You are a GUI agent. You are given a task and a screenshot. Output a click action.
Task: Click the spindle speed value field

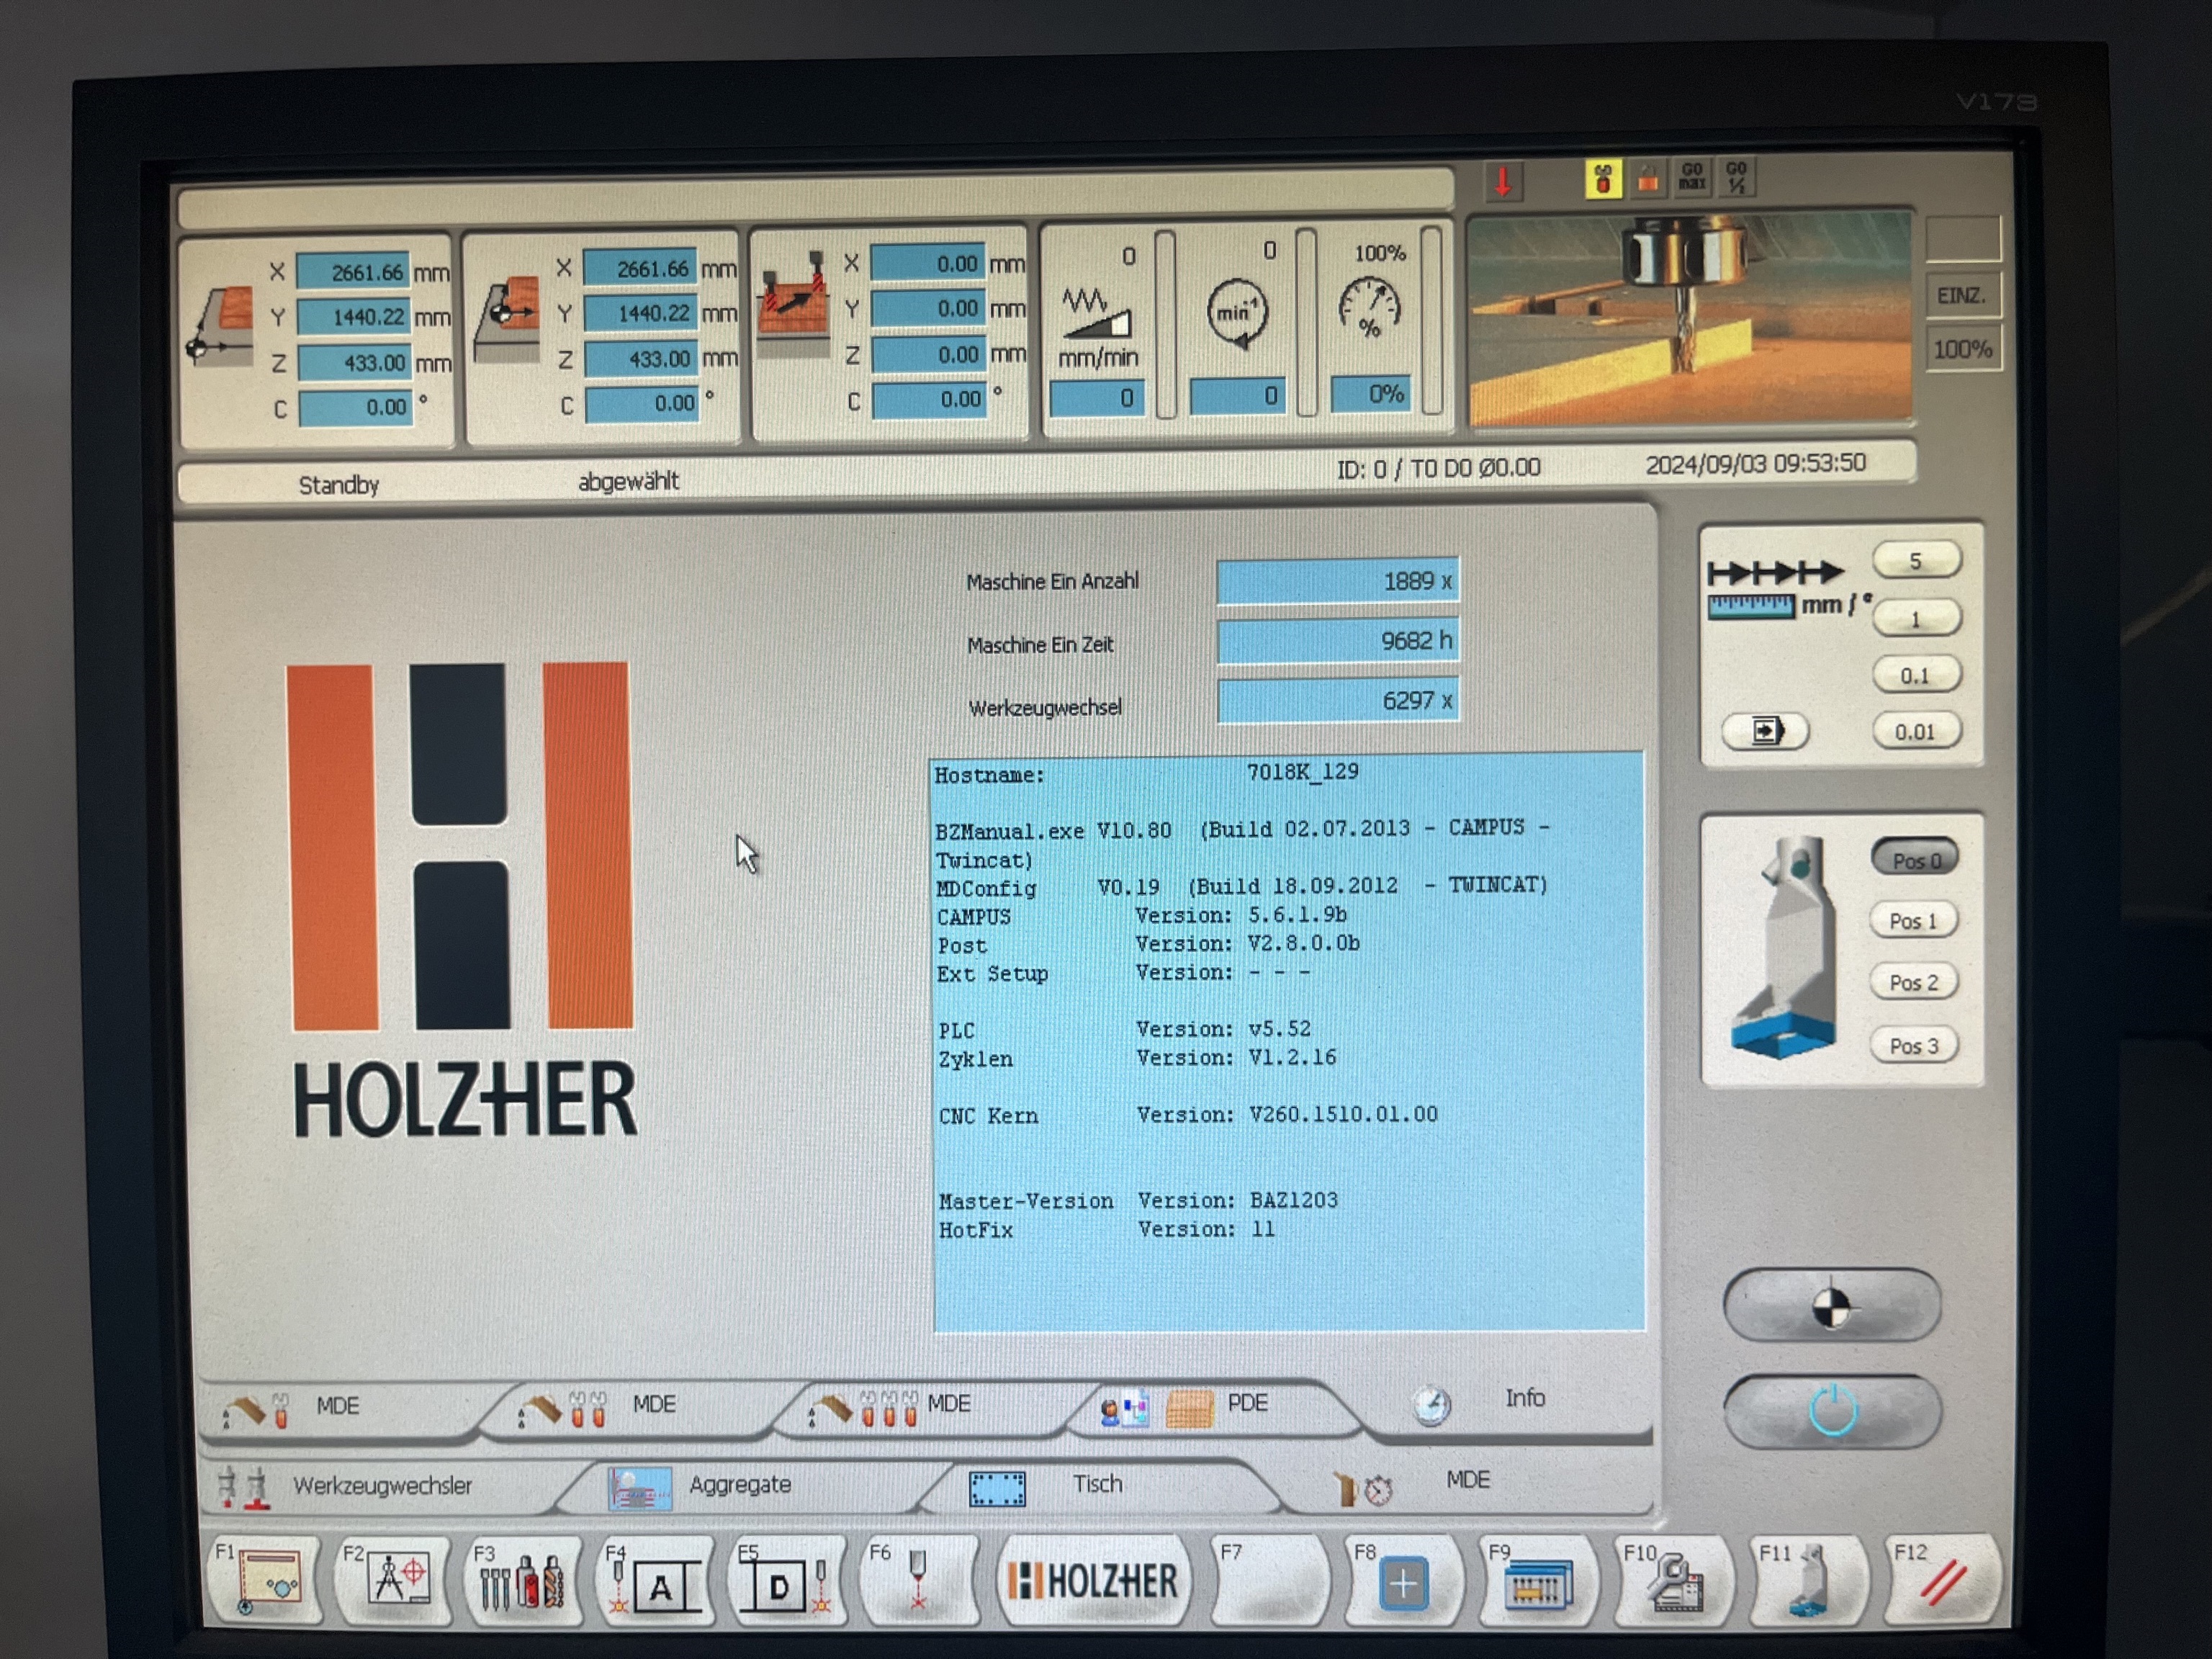click(x=1237, y=396)
